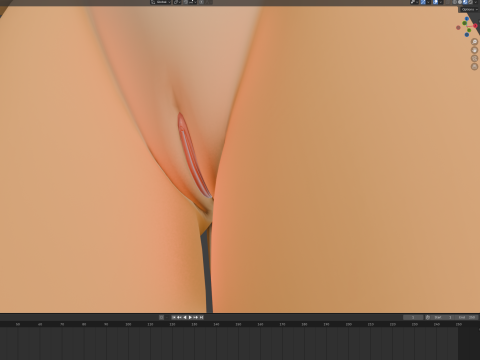480x360 pixels.
Task: Click frame 240 on the timeline ruler
Action: pos(437,324)
